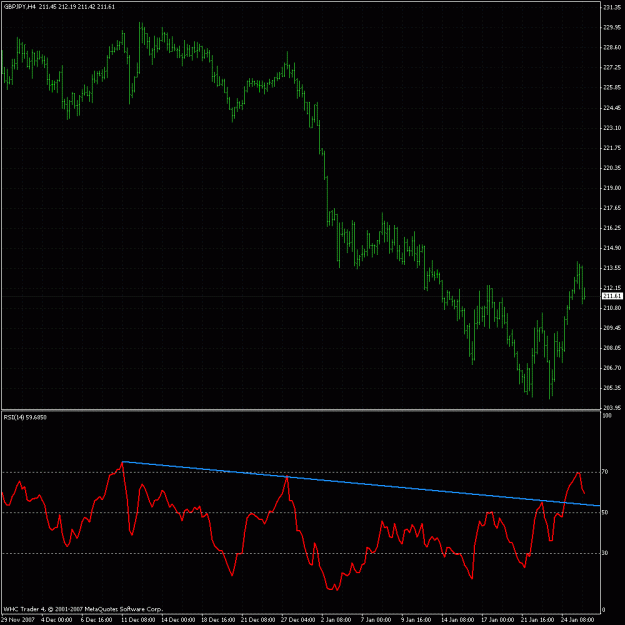Click the 214.90 price axis label
This screenshot has height=625, width=625.
point(612,248)
